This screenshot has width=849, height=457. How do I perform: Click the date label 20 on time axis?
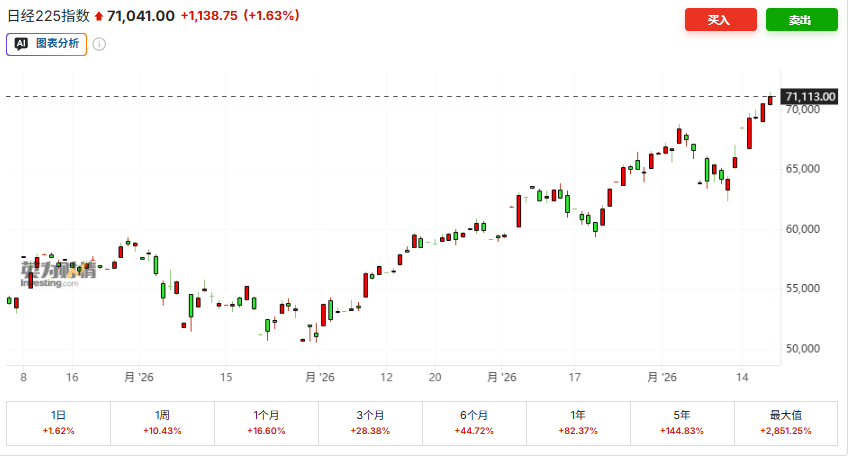(x=435, y=377)
